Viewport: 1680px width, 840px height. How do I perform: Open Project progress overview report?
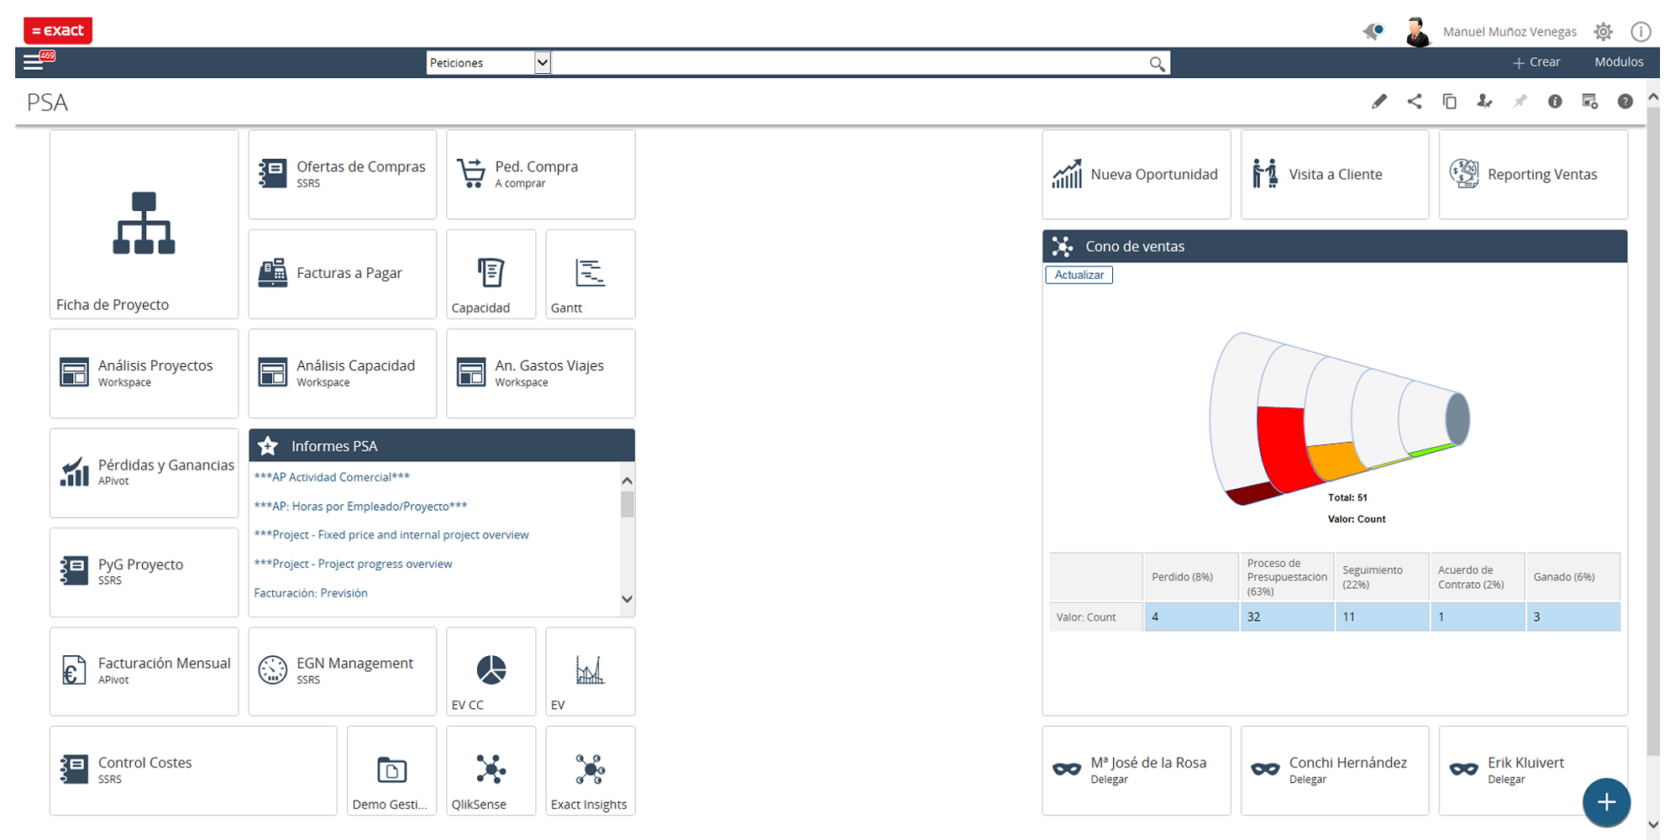[x=353, y=564]
